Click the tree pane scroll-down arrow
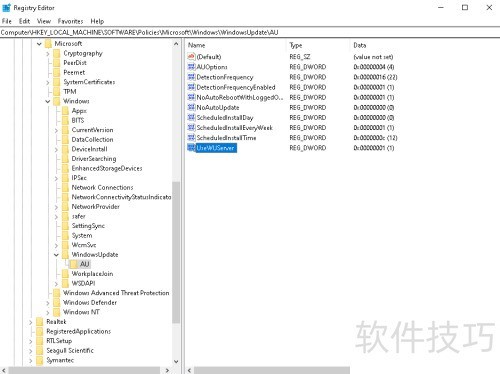This screenshot has width=500, height=374. pos(176,361)
